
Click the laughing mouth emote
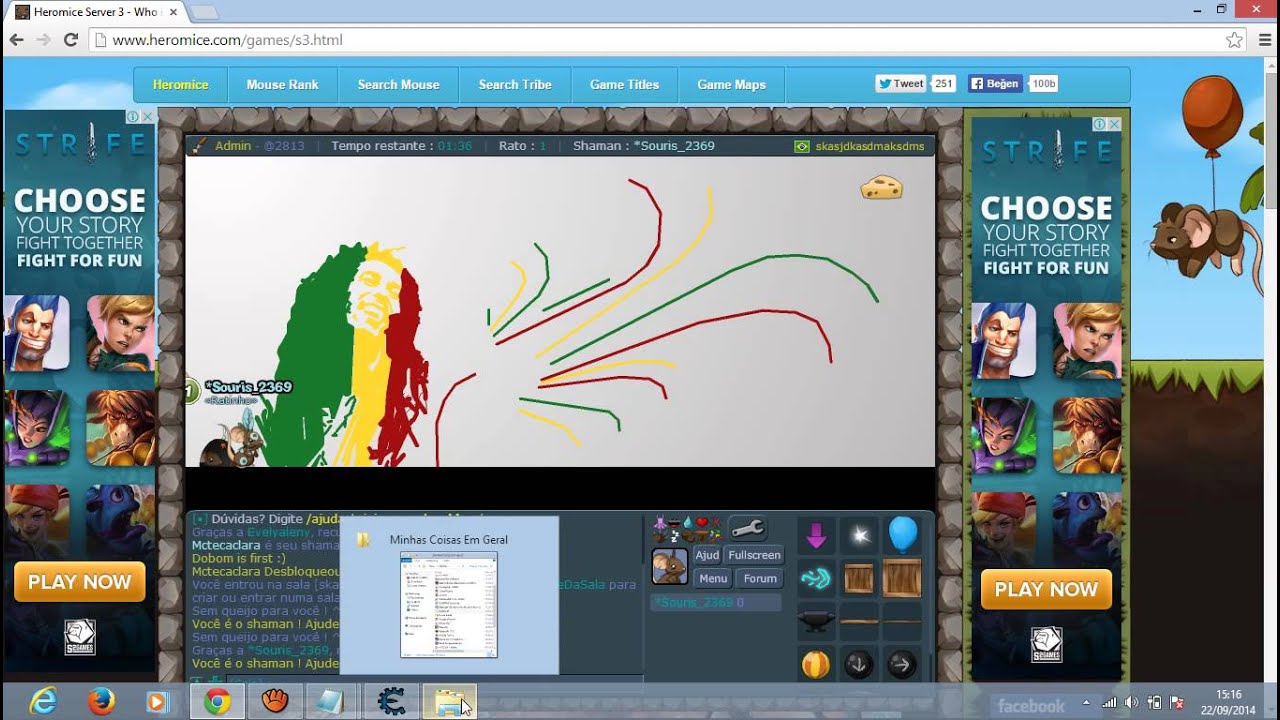click(x=674, y=523)
